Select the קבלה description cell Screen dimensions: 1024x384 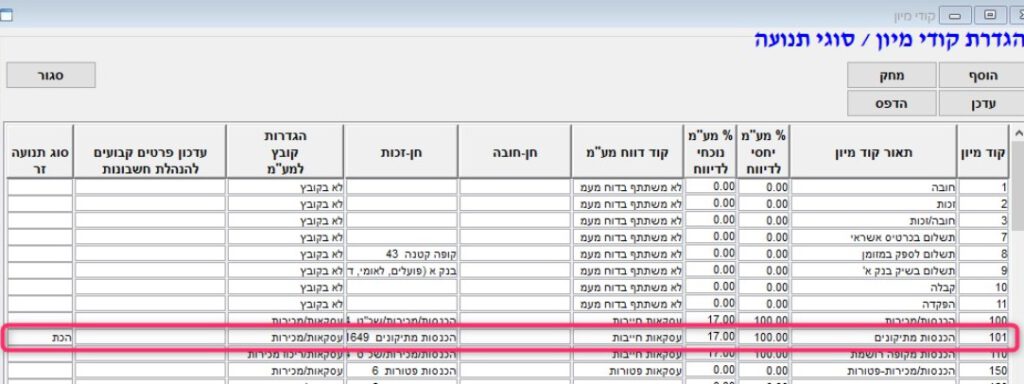tap(873, 287)
